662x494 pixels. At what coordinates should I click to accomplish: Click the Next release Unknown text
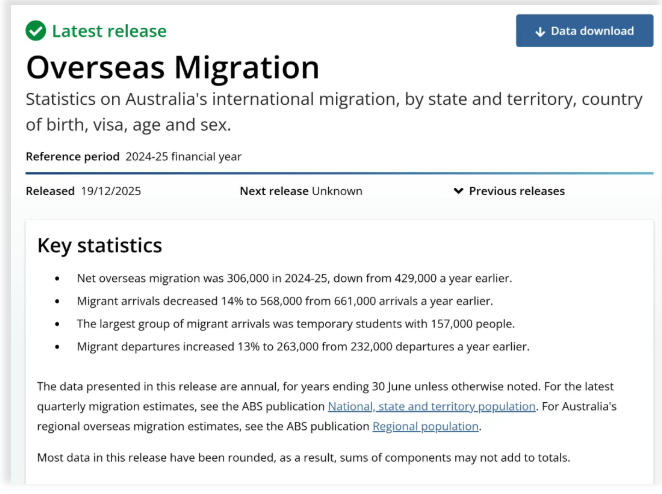tap(301, 191)
